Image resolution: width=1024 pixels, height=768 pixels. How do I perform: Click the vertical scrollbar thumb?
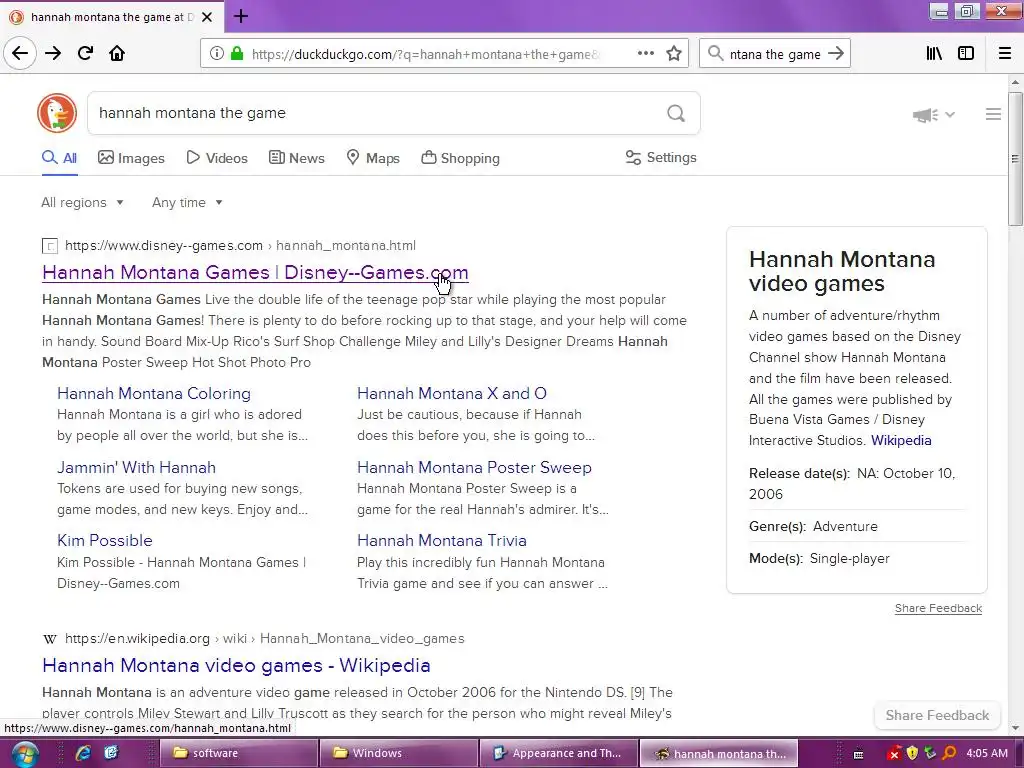[x=1015, y=159]
